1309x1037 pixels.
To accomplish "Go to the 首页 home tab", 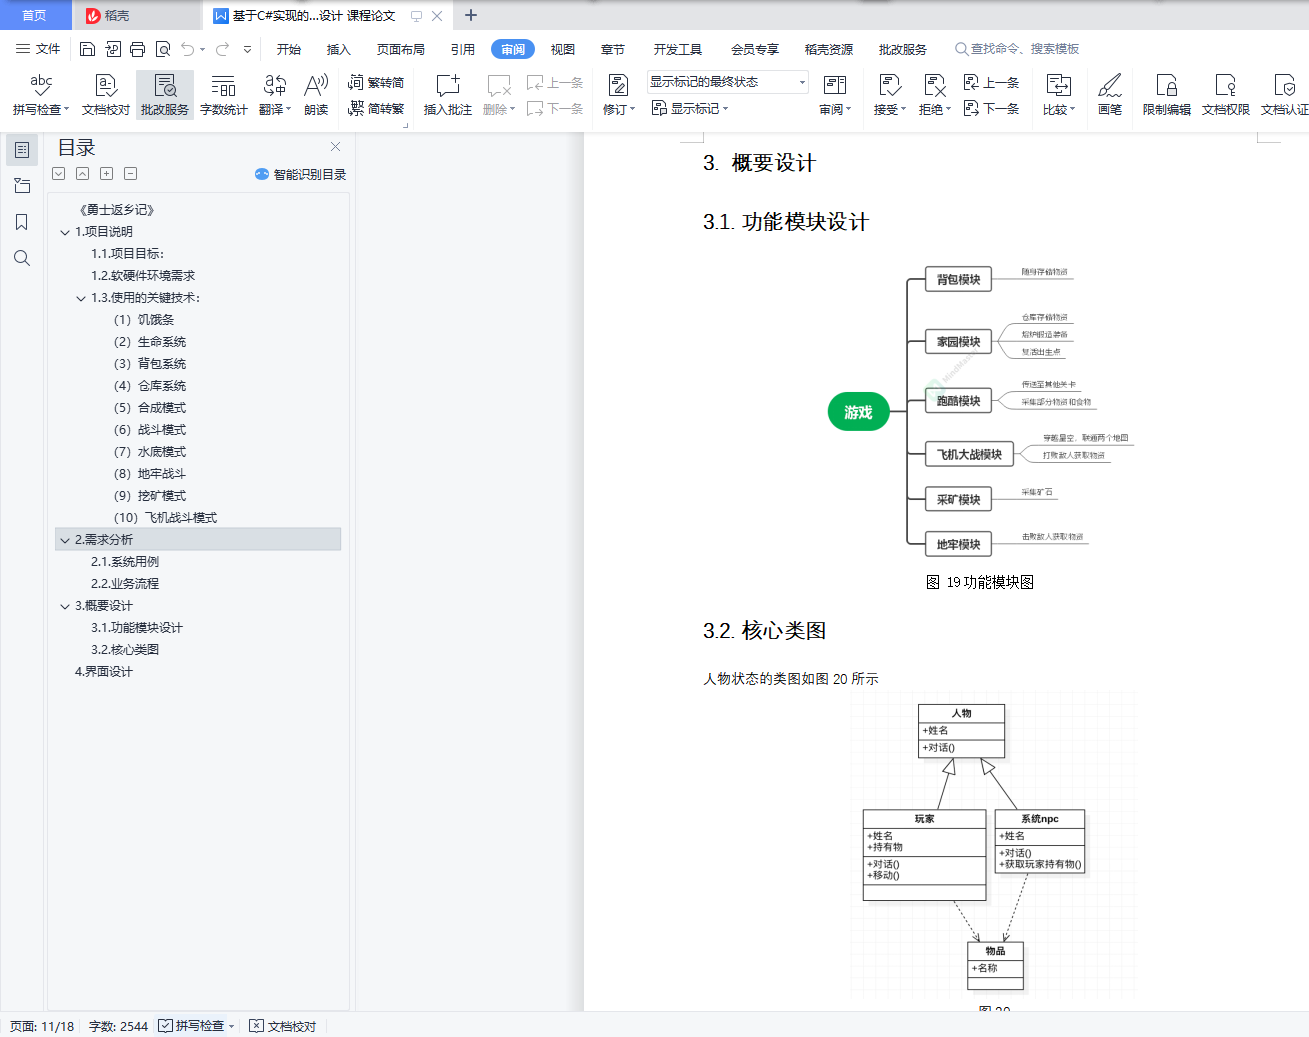I will (35, 15).
